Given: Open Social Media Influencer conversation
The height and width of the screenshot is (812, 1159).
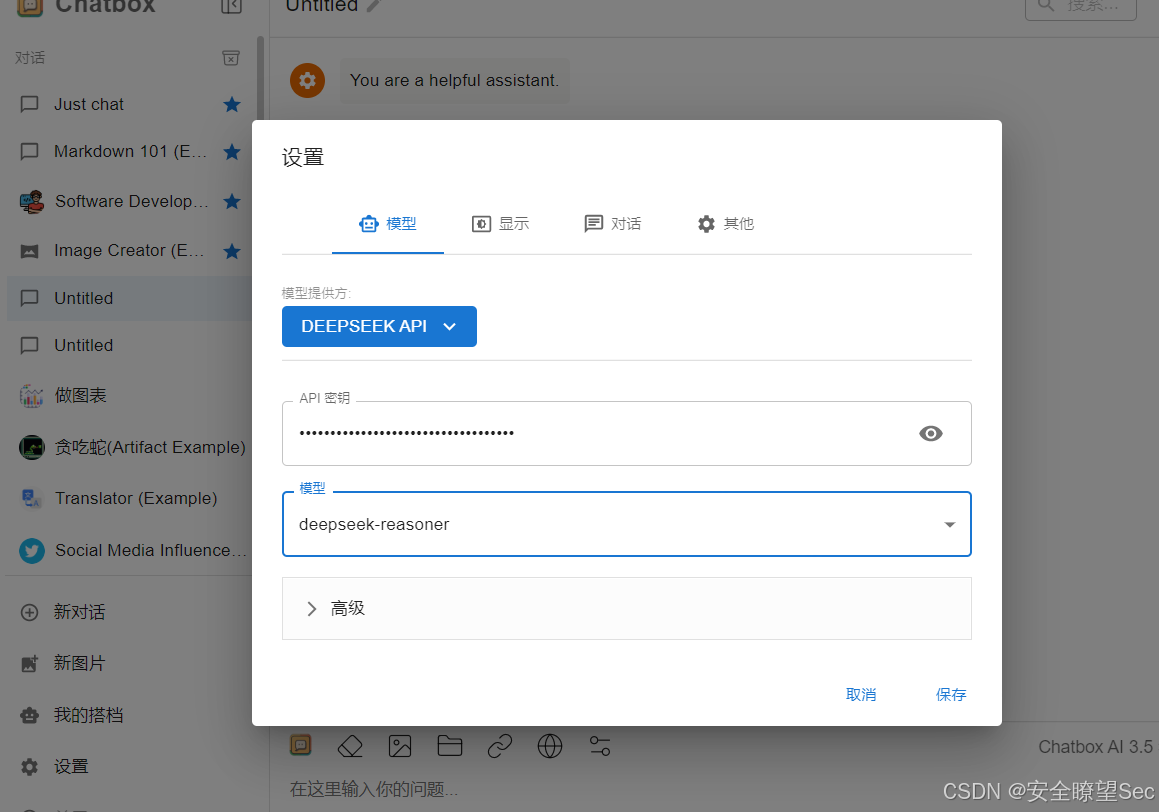Looking at the screenshot, I should pos(129,550).
